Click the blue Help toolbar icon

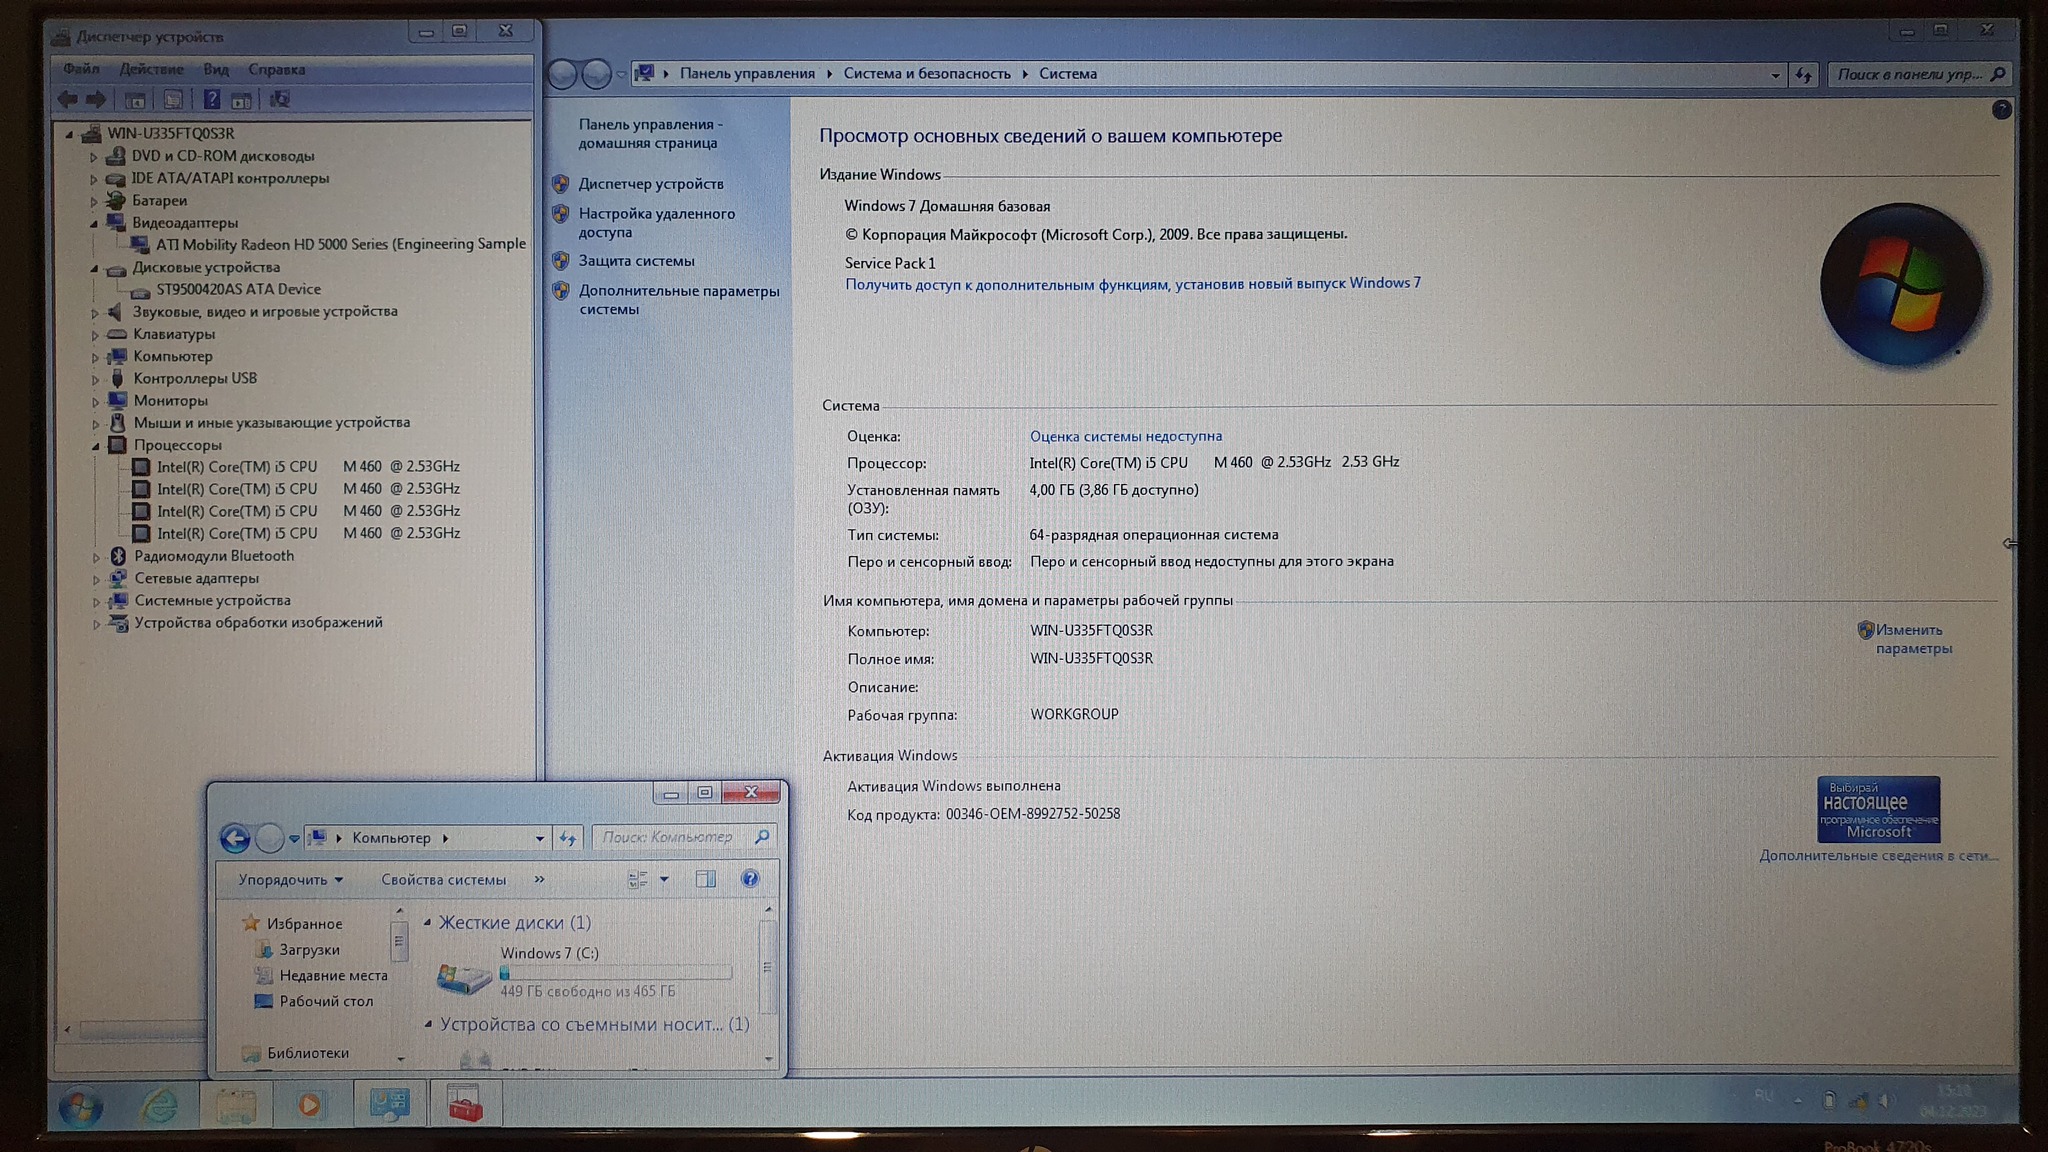(x=211, y=99)
